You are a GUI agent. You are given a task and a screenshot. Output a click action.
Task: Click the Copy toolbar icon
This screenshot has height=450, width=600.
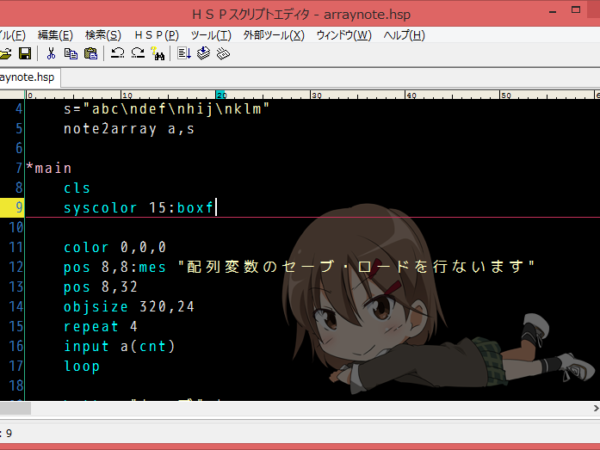click(x=71, y=54)
